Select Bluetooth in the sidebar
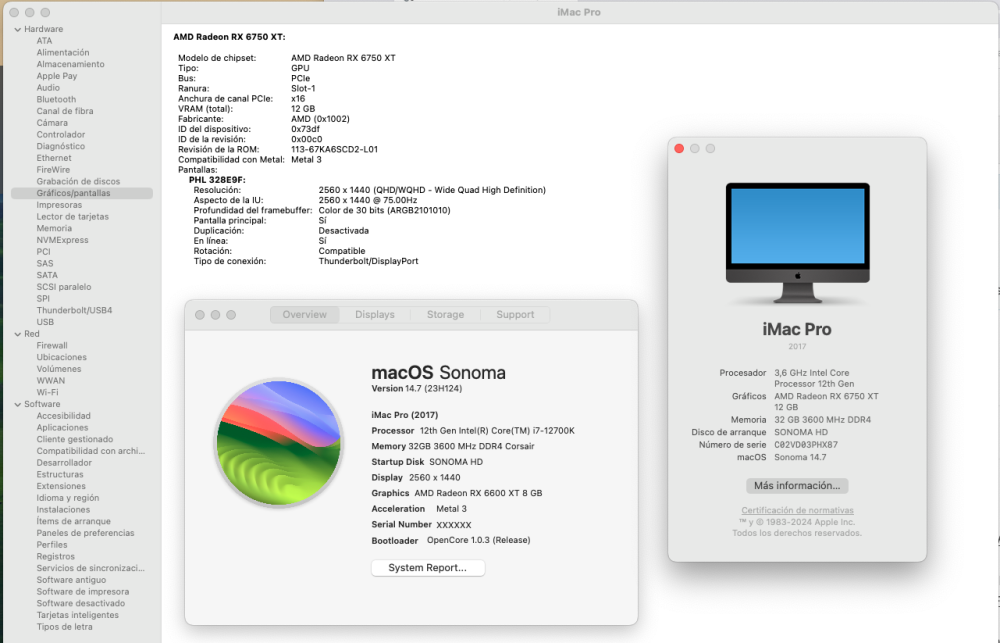Screen dimensions: 1000x643 (x=56, y=100)
